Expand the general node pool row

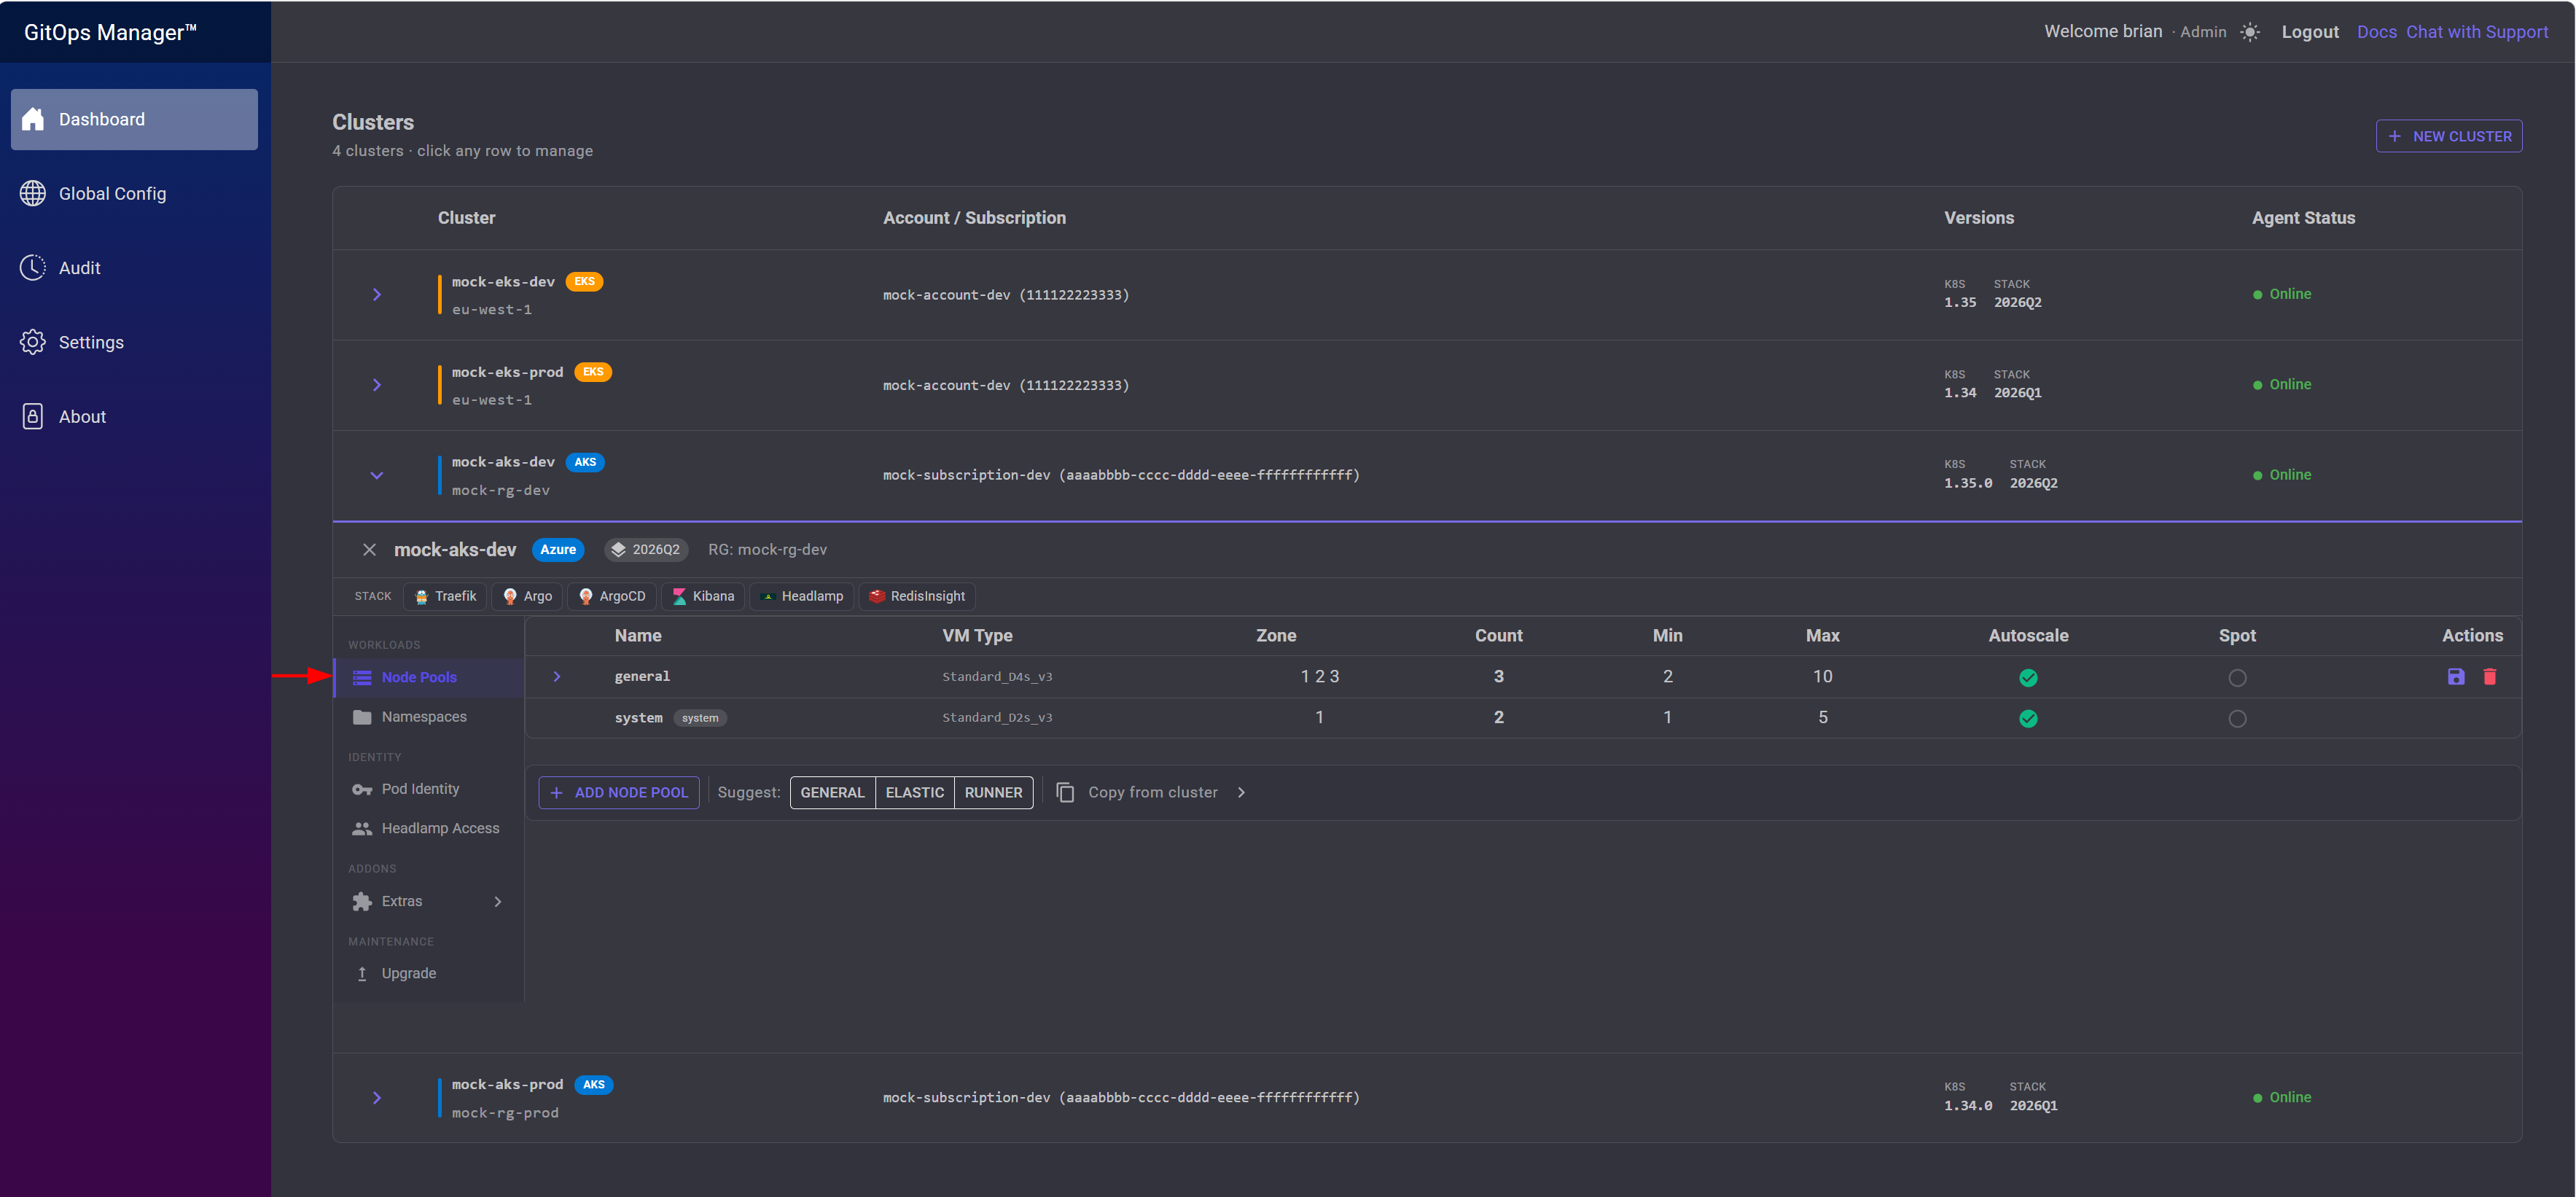pyautogui.click(x=557, y=677)
